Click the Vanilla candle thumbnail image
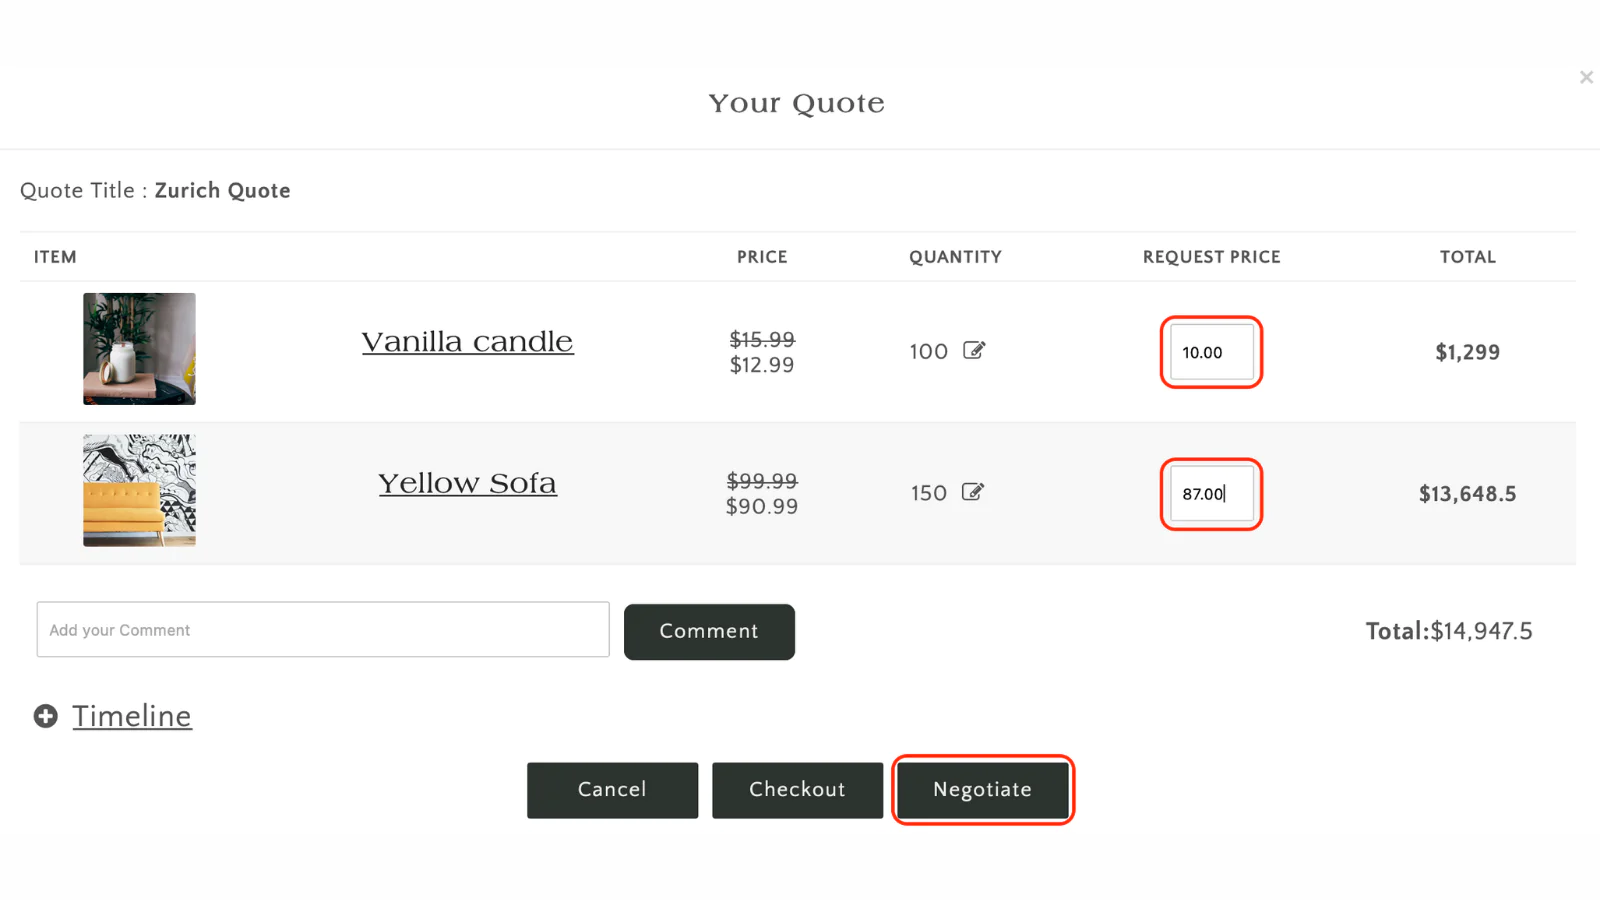 coord(139,349)
